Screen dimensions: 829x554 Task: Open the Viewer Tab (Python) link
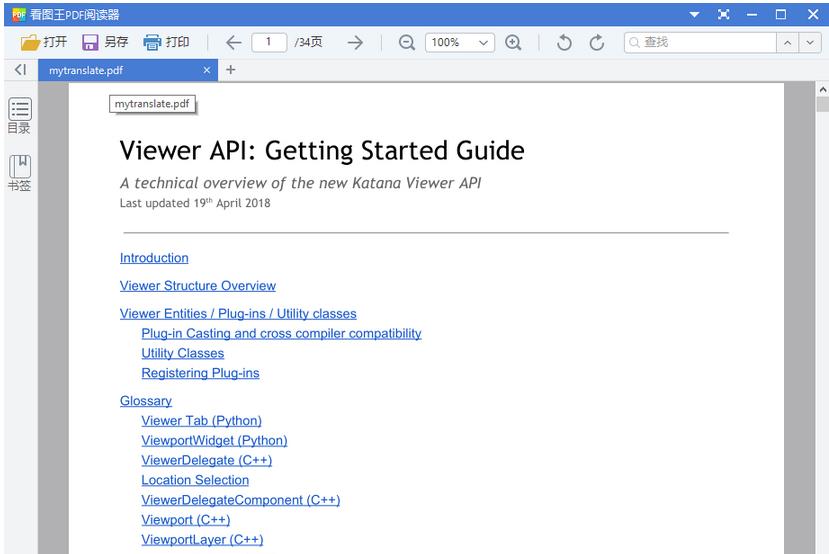(x=201, y=421)
